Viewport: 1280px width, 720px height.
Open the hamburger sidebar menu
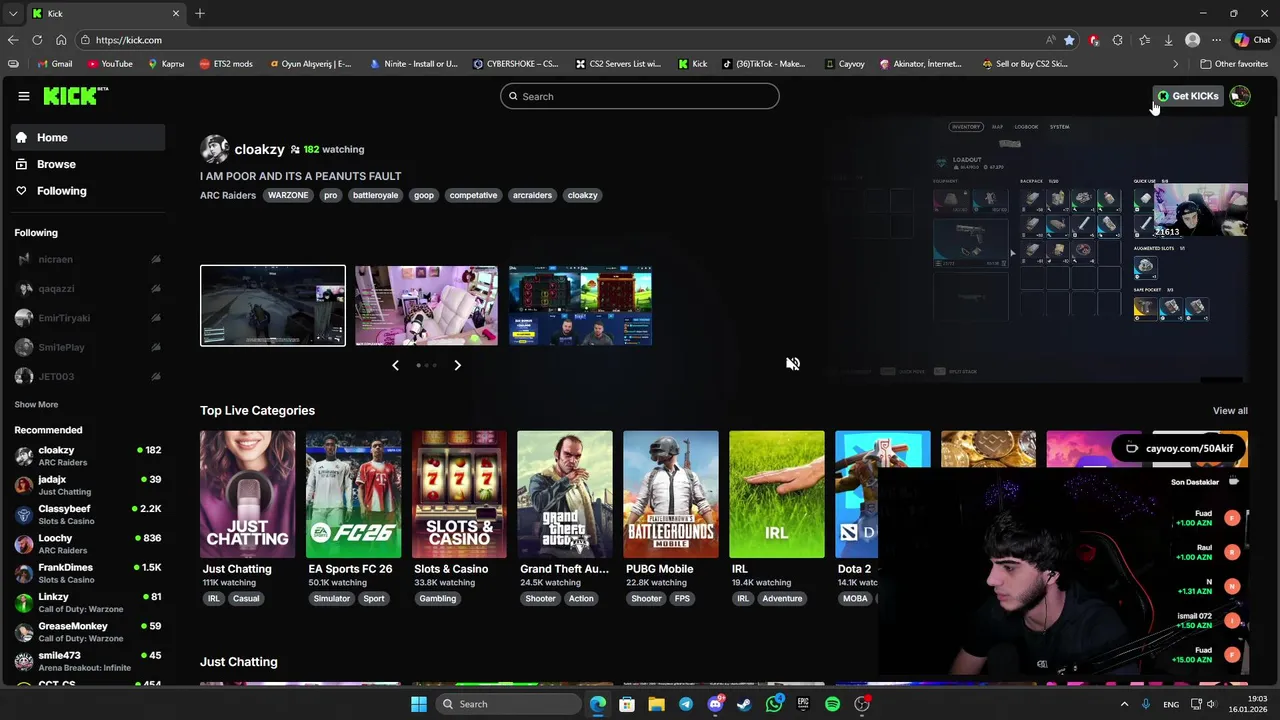tap(24, 96)
